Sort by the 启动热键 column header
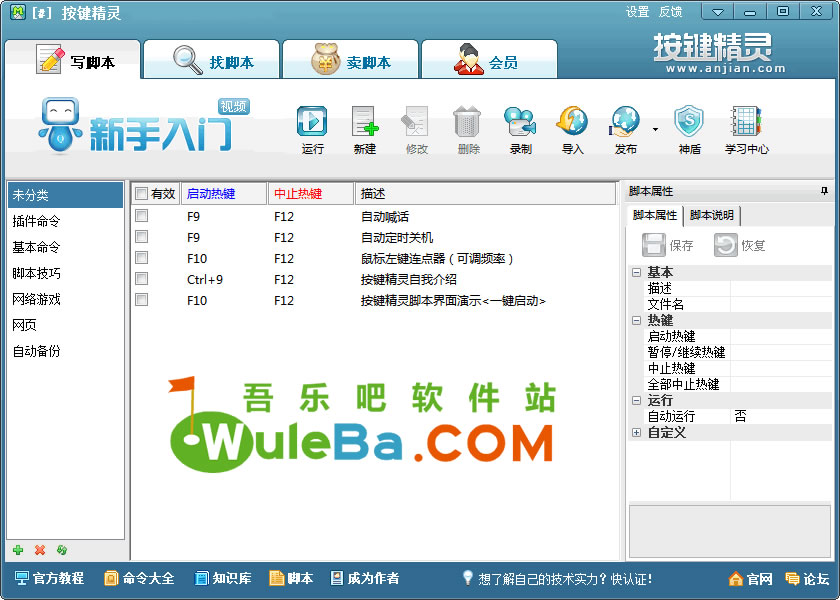Viewport: 840px width, 600px height. pyautogui.click(x=224, y=193)
